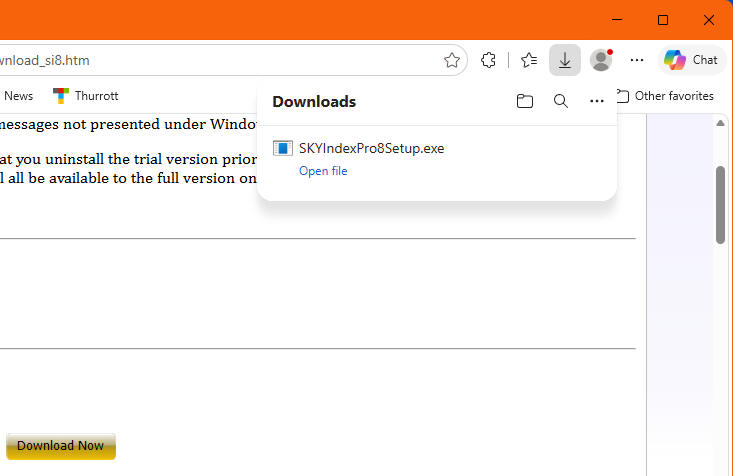This screenshot has height=476, width=733.
Task: Open downloads folder from Downloads panel
Action: (525, 101)
